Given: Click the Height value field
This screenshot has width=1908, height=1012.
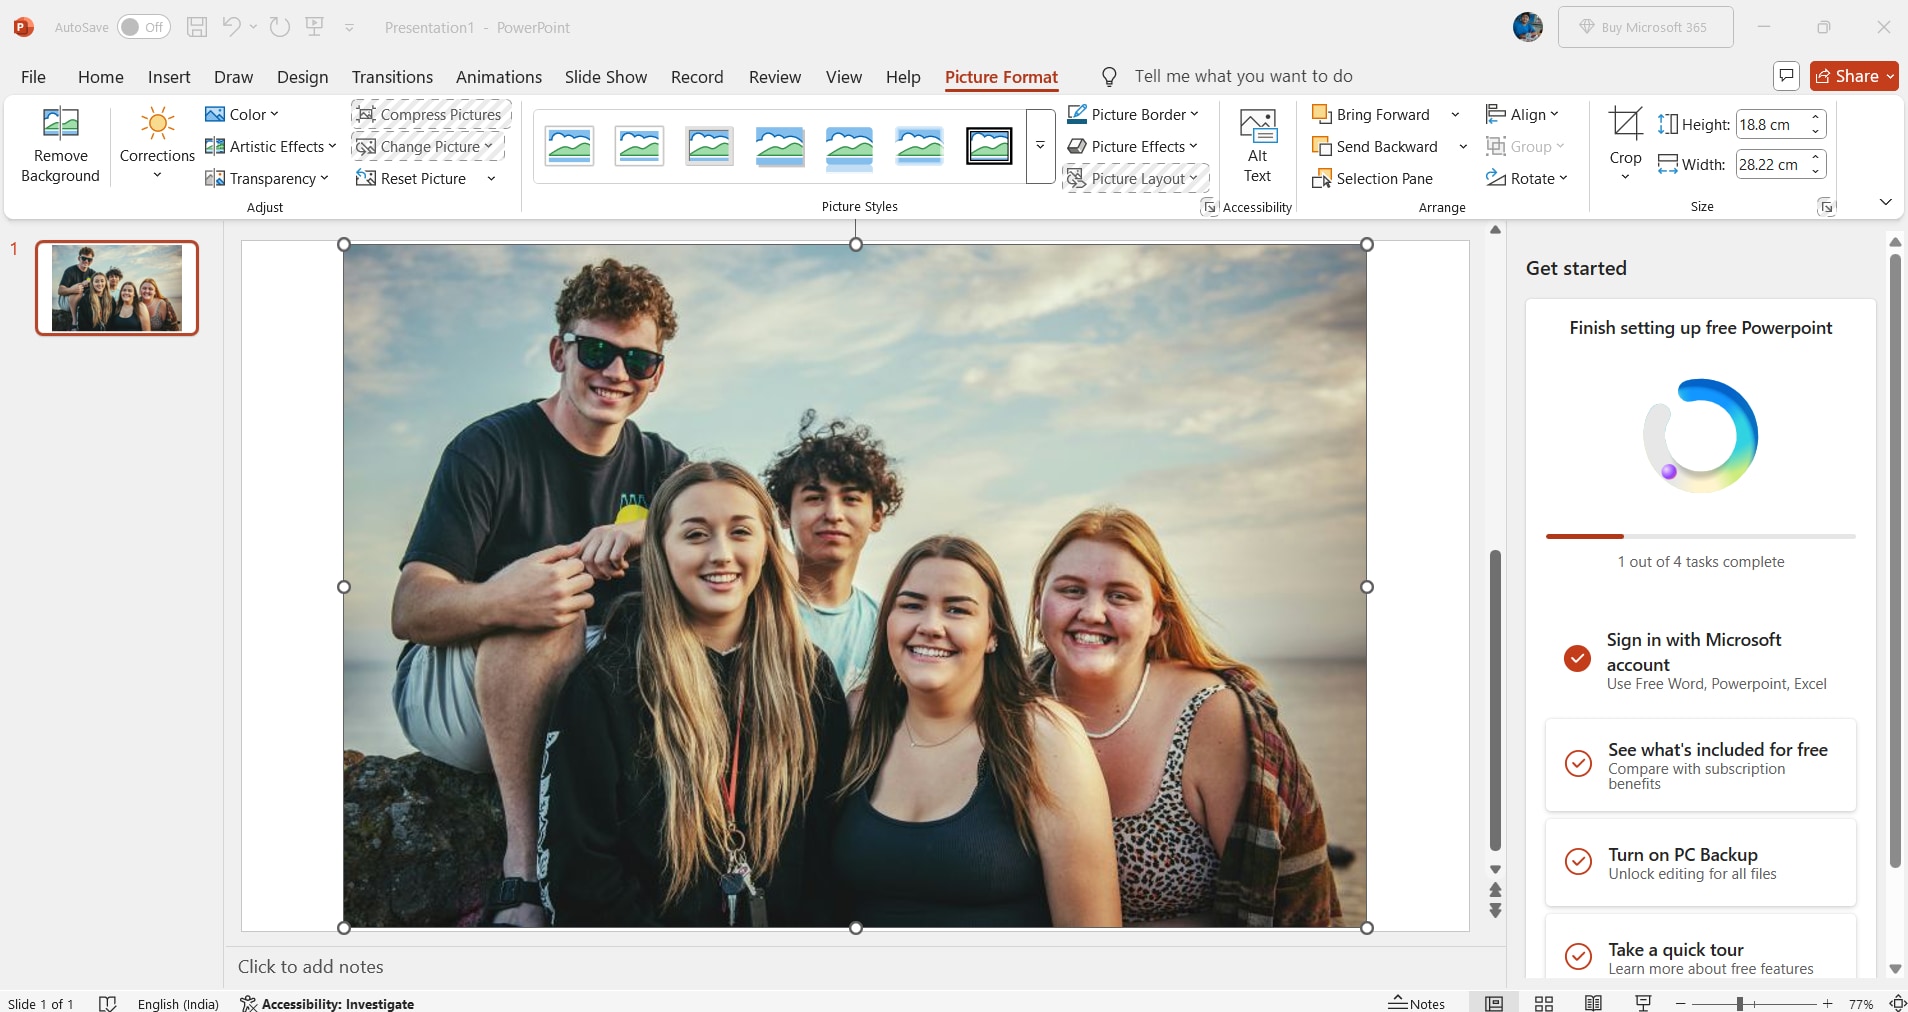Looking at the screenshot, I should [x=1771, y=124].
